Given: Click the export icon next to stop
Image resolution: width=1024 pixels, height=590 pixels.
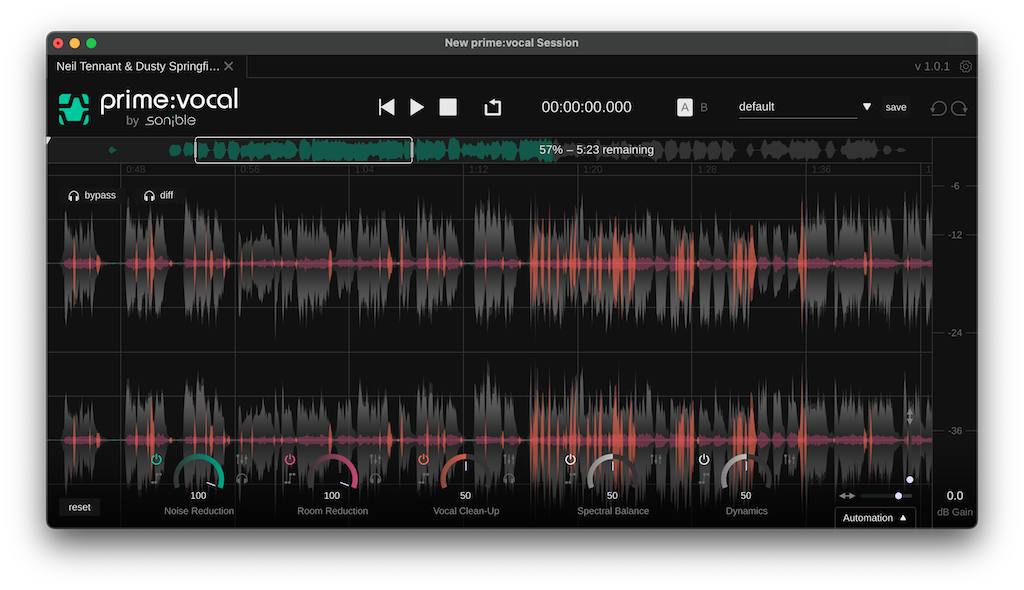Looking at the screenshot, I should coord(492,107).
